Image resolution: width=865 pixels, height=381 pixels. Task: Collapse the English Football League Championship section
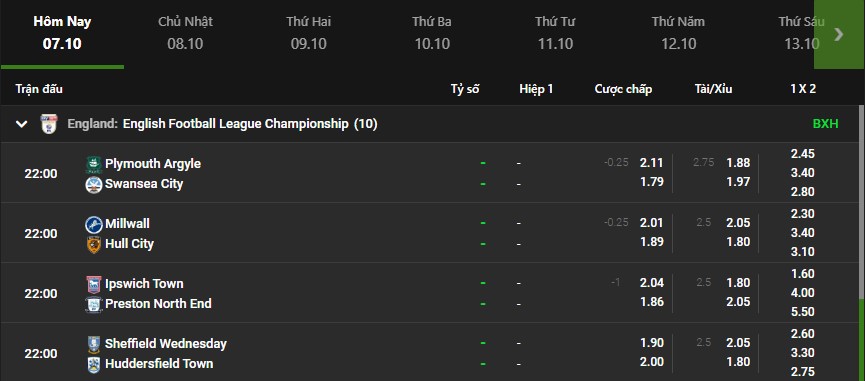[22, 124]
